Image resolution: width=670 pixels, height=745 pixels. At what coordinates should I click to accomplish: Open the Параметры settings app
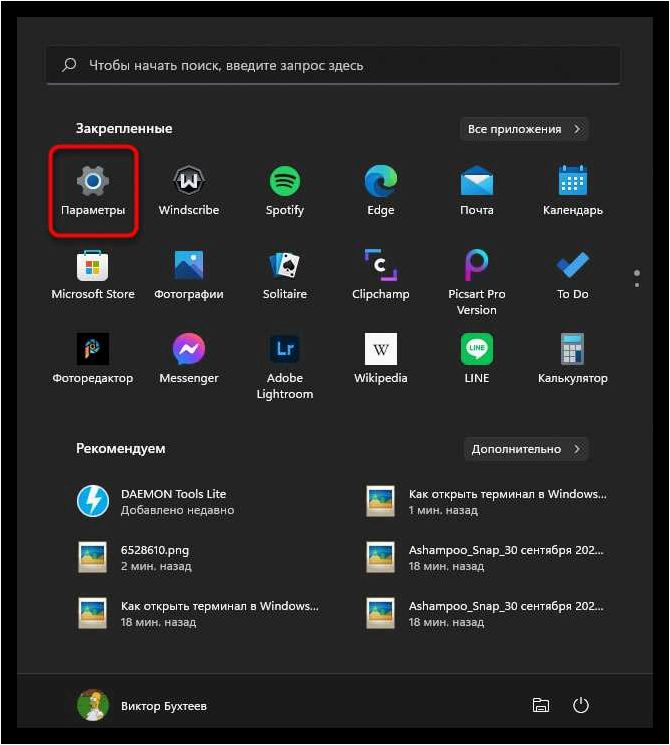point(93,191)
